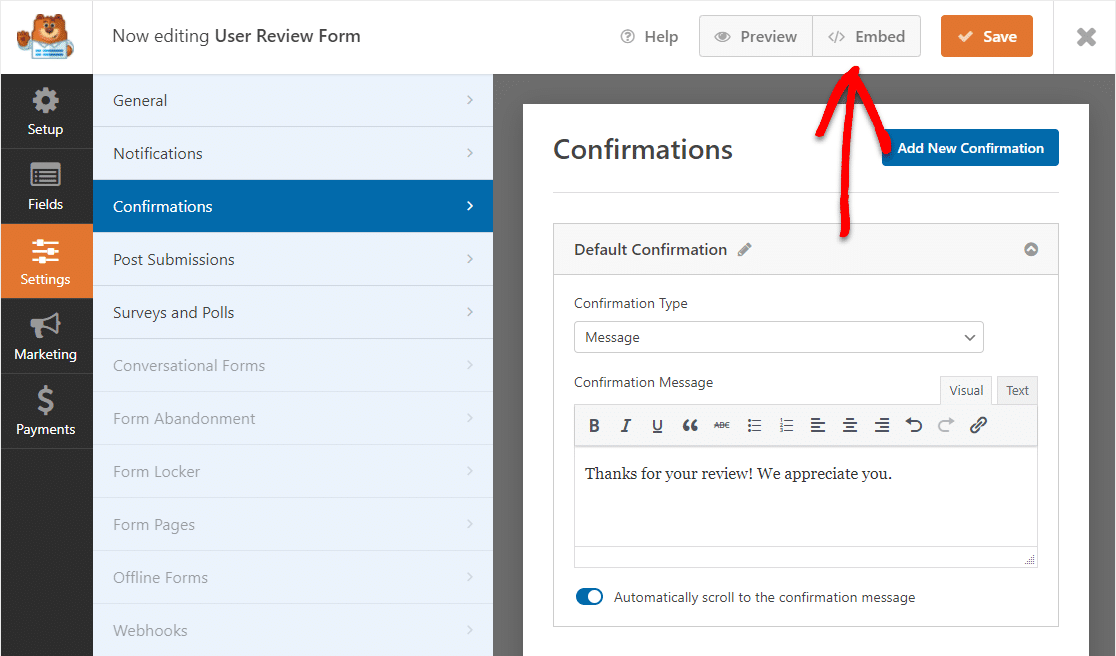
Task: Align text center
Action: coord(850,425)
